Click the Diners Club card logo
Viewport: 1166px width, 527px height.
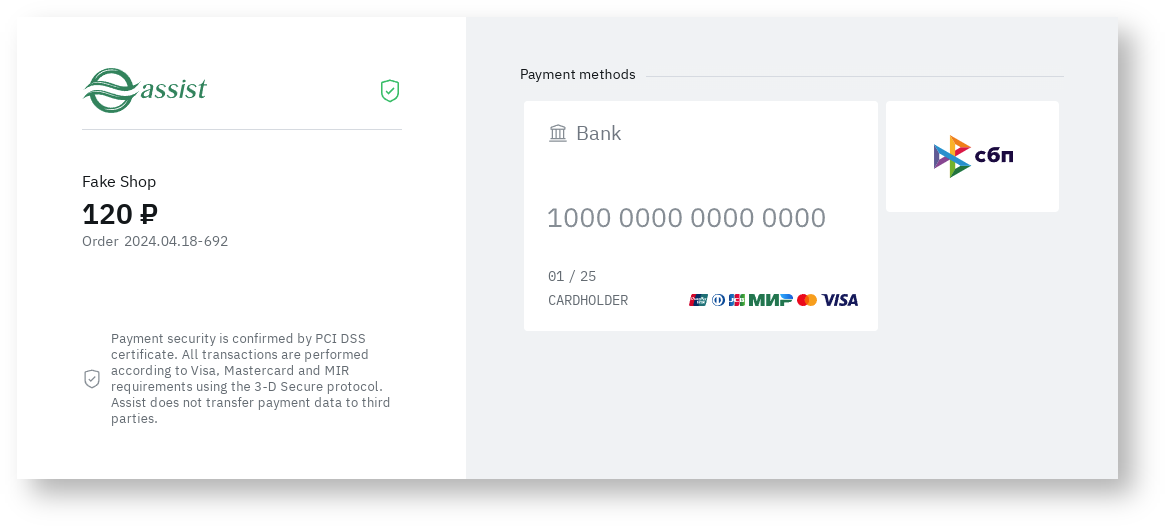tap(718, 300)
